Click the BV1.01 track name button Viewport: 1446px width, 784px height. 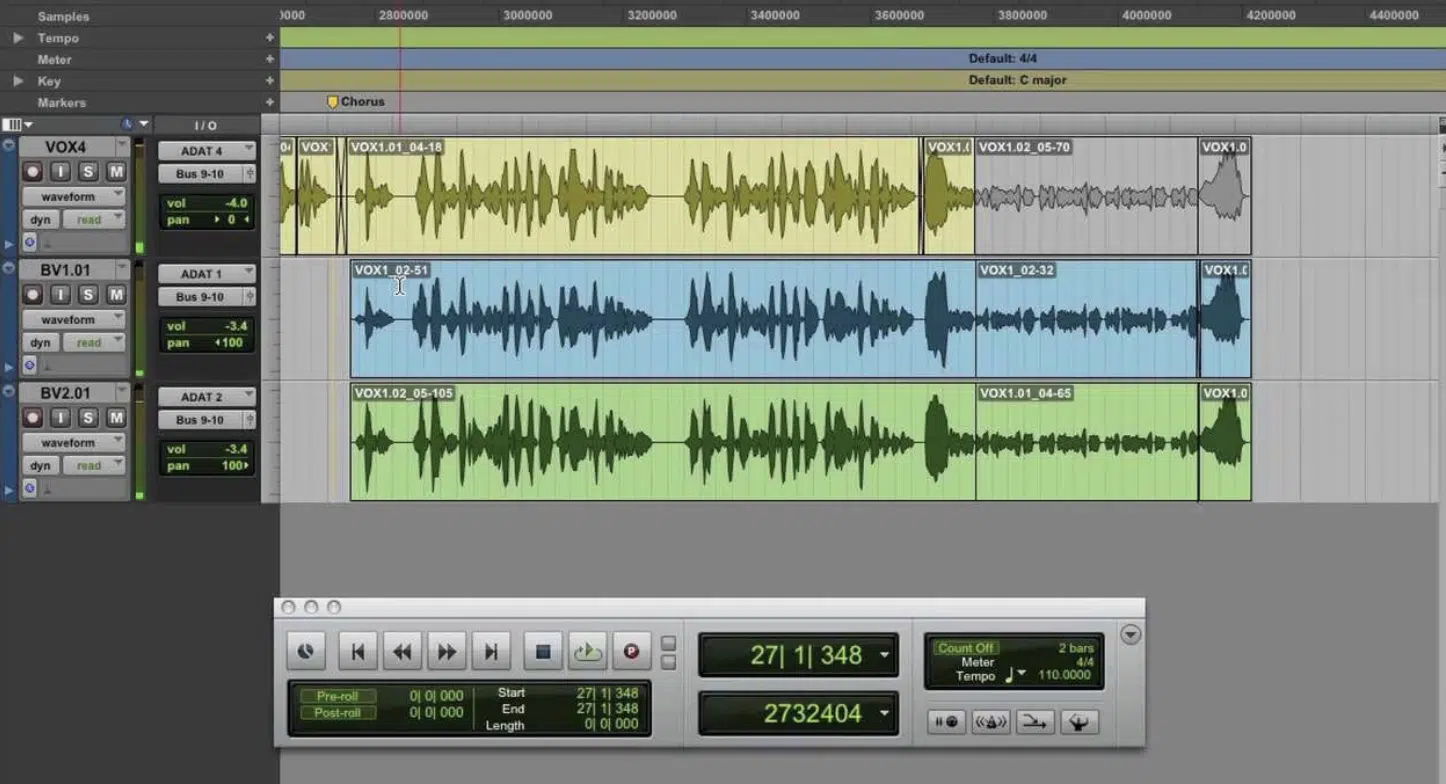pos(65,270)
